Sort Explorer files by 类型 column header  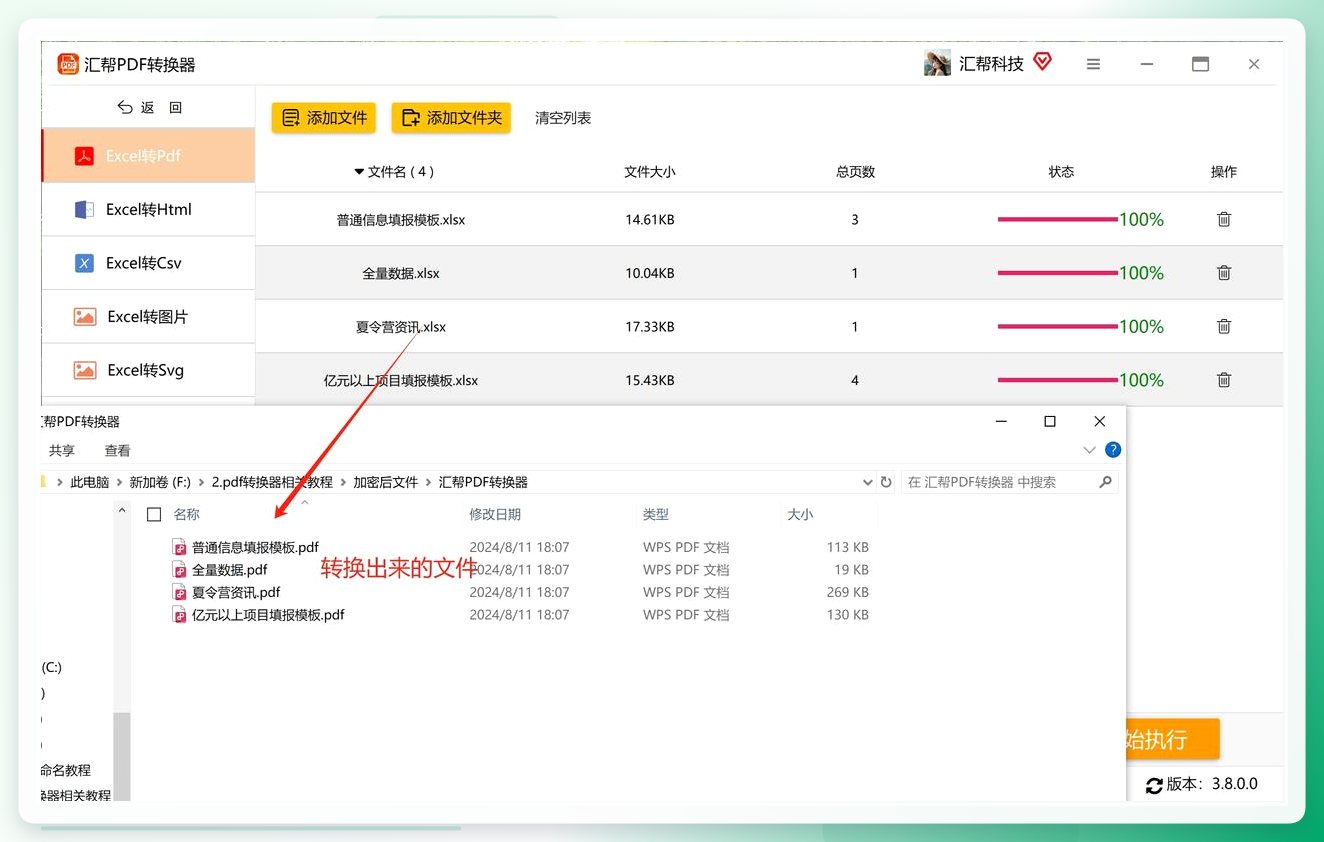coord(656,514)
